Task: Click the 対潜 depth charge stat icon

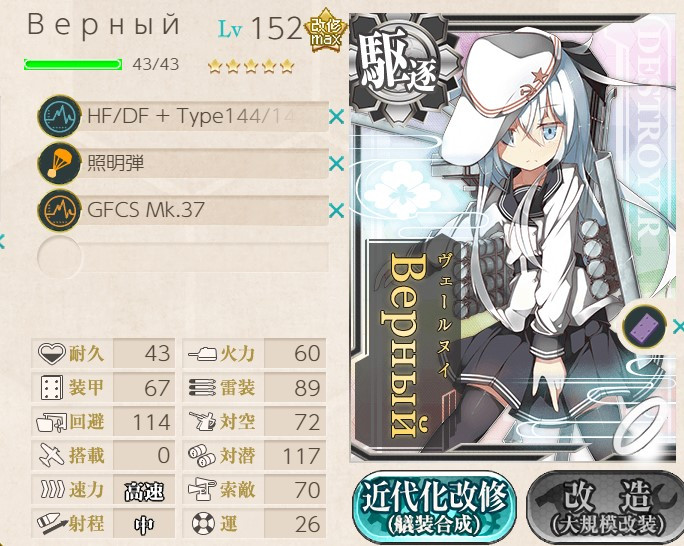Action: pos(202,456)
